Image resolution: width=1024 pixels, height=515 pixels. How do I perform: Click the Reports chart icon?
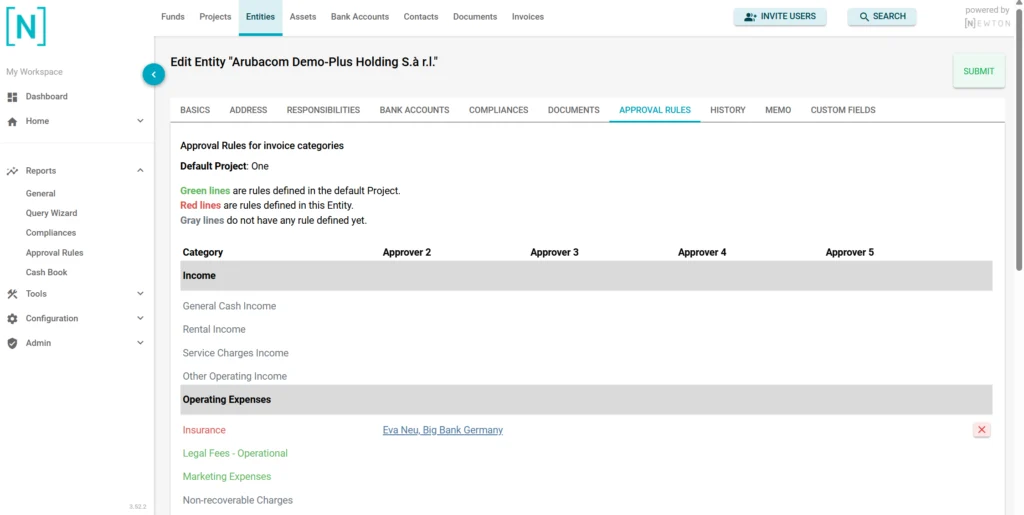12,171
